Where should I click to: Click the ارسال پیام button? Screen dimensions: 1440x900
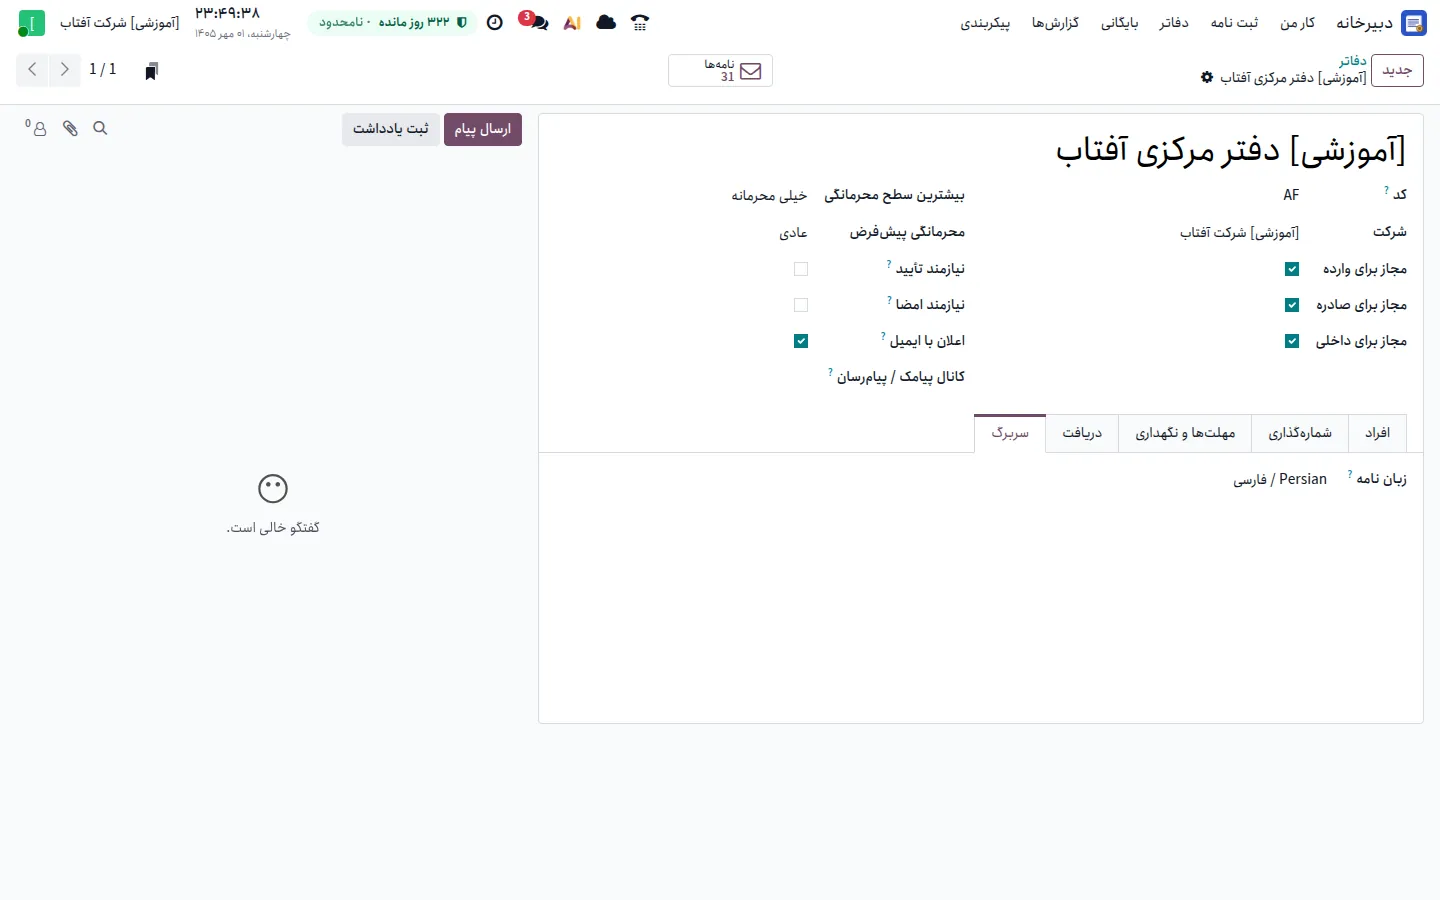[x=483, y=129]
